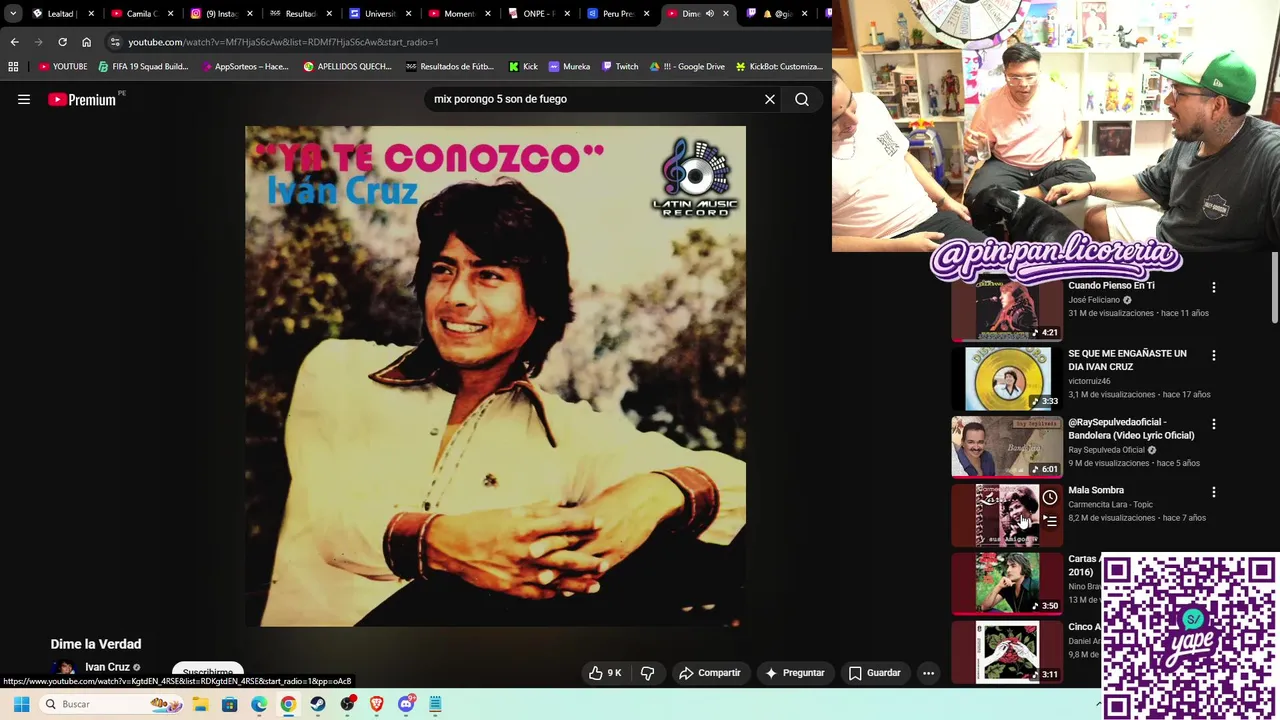Screen dimensions: 1280x720
Task: Run search with the magnifier button
Action: click(802, 99)
